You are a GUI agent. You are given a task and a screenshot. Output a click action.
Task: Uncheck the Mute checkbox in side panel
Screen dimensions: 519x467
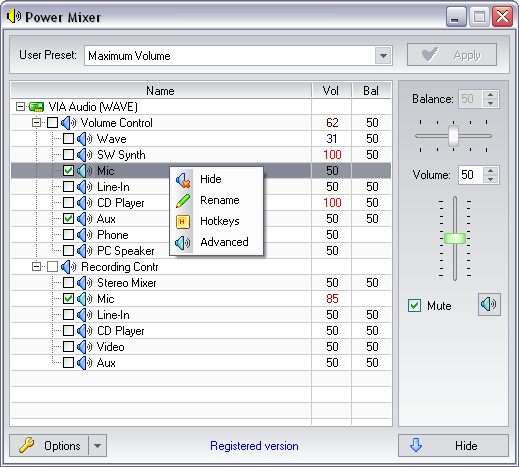click(414, 305)
